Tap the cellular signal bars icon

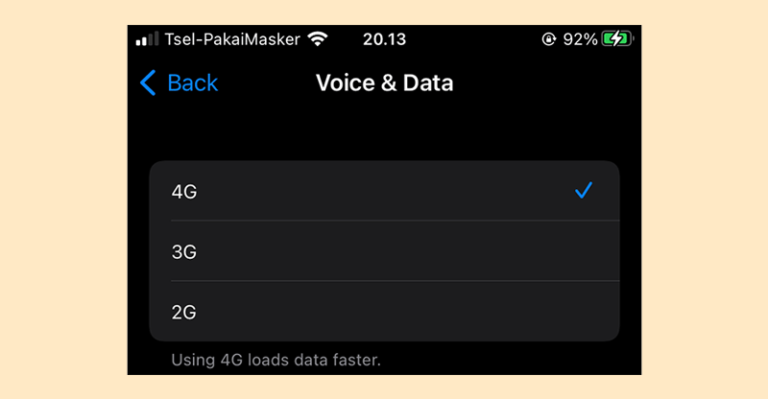[x=147, y=39]
